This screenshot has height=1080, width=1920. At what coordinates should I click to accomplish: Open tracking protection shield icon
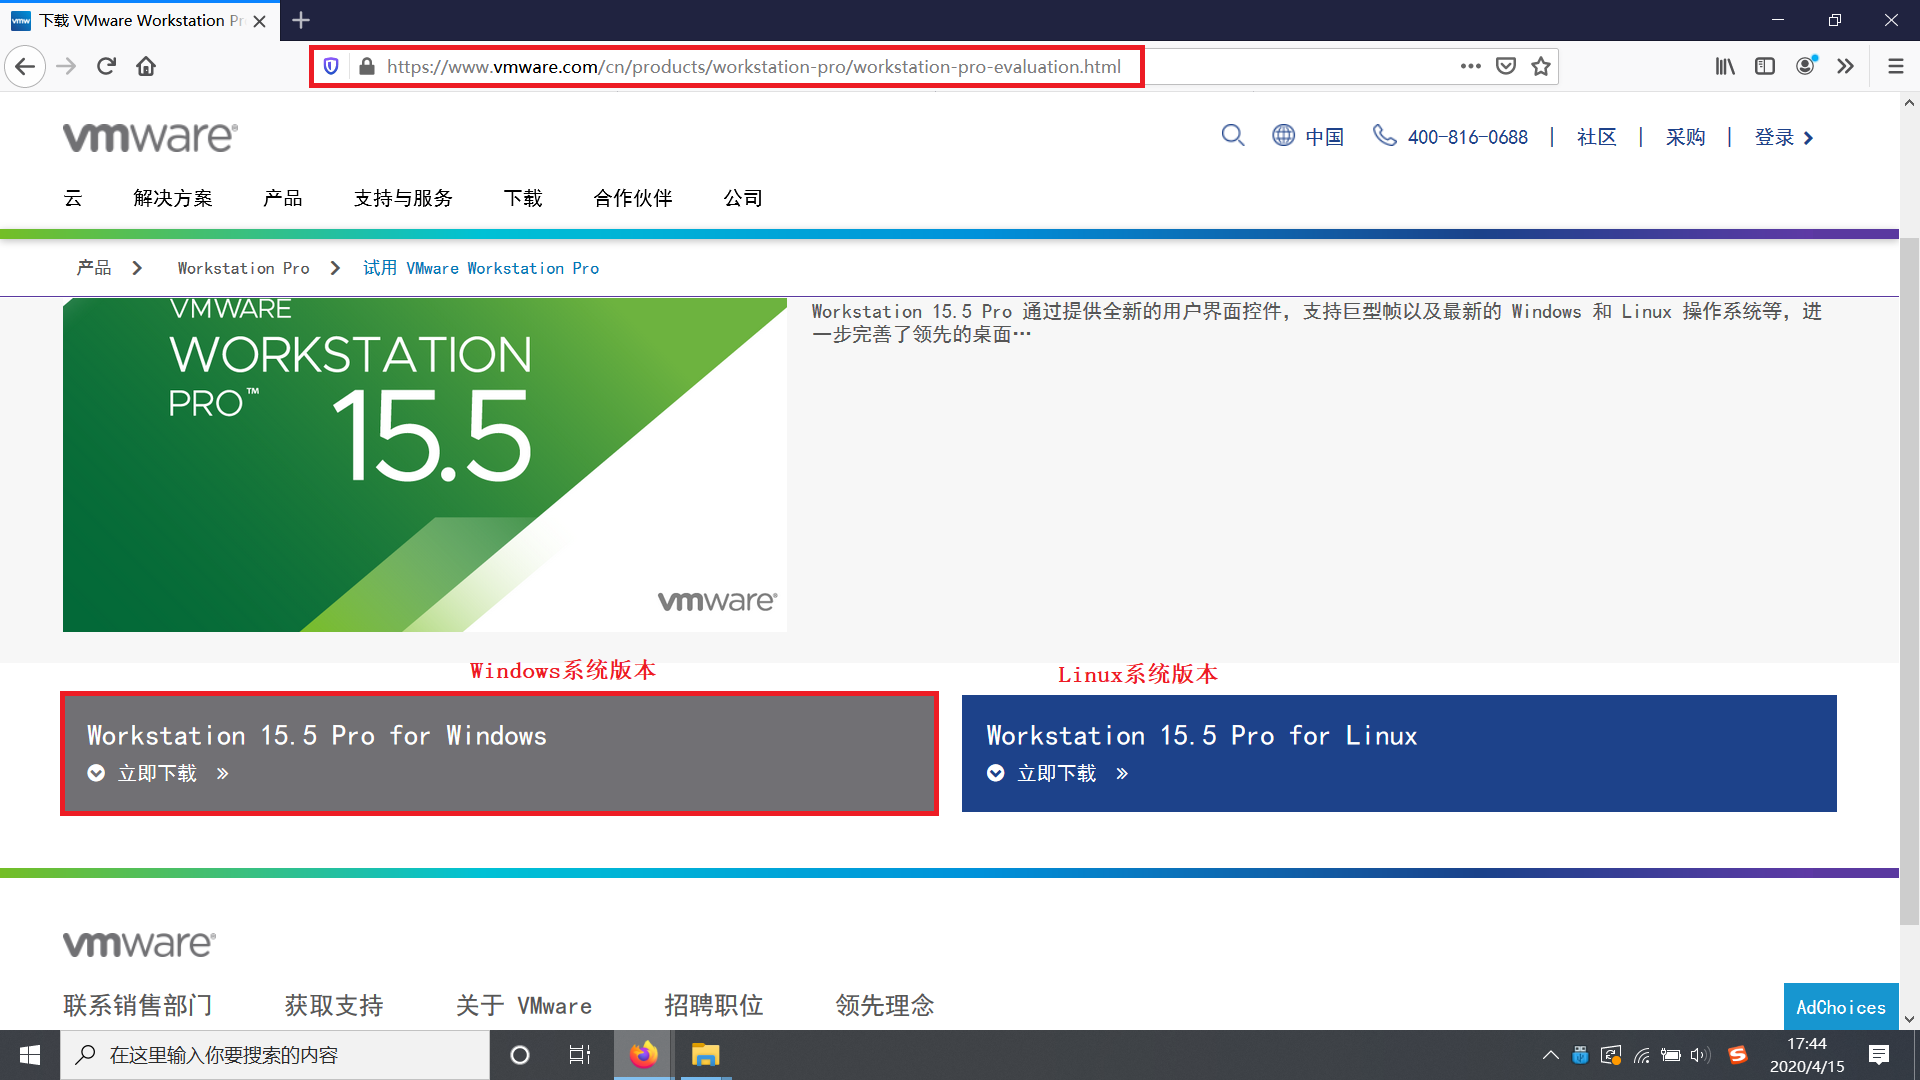click(331, 67)
